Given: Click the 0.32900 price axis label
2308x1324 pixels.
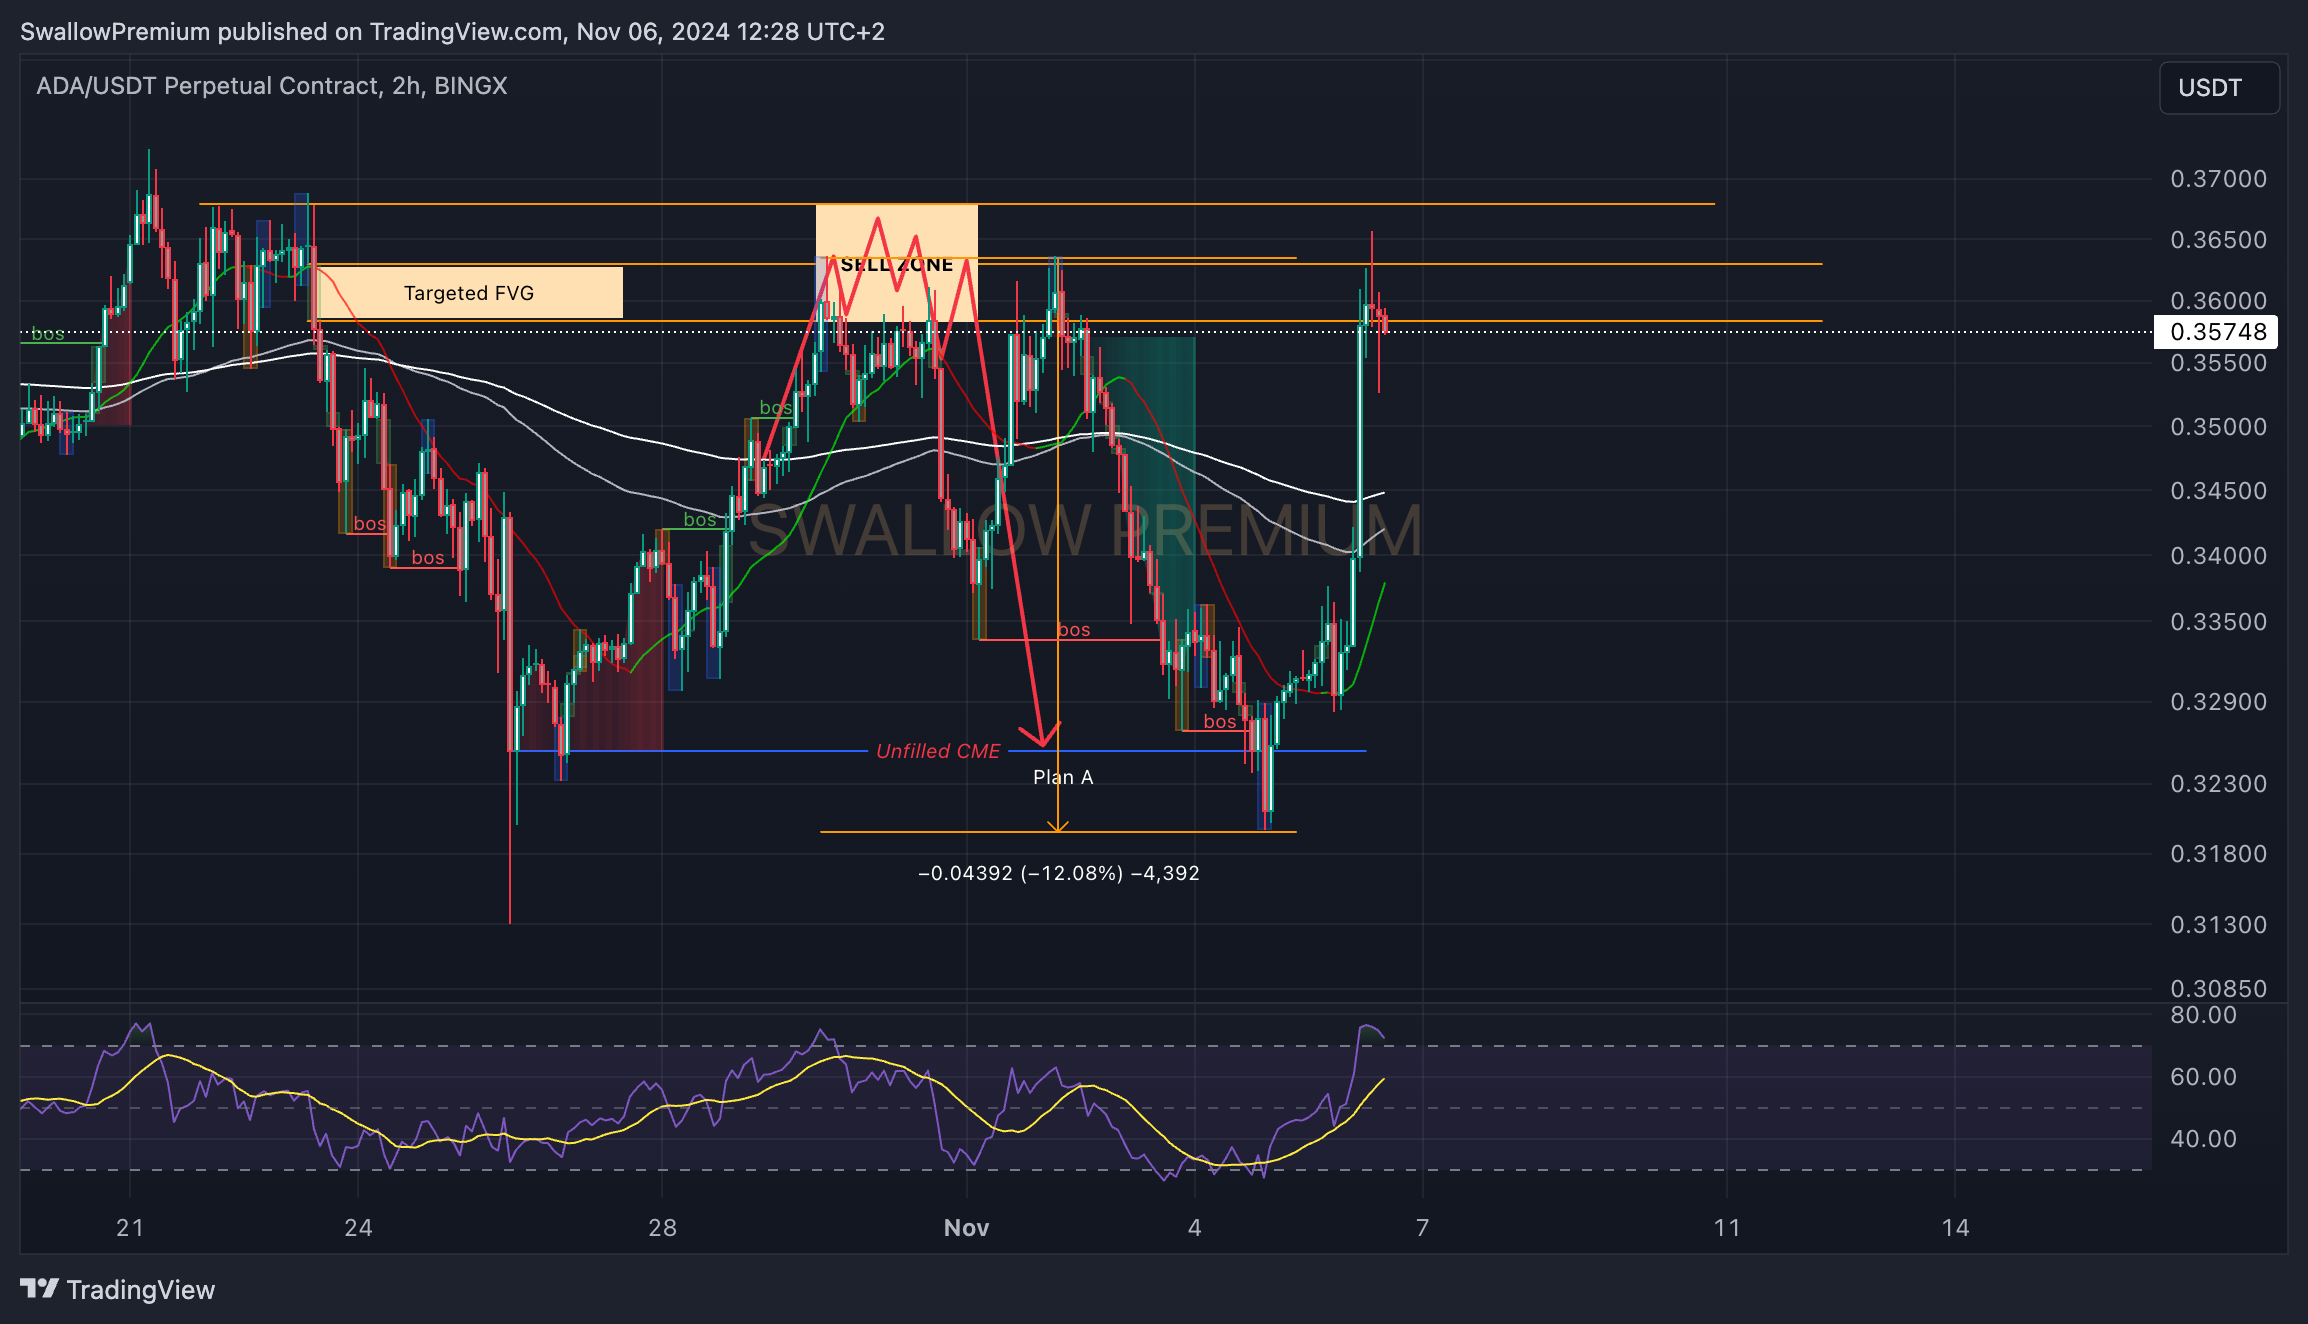Looking at the screenshot, I should point(2218,702).
